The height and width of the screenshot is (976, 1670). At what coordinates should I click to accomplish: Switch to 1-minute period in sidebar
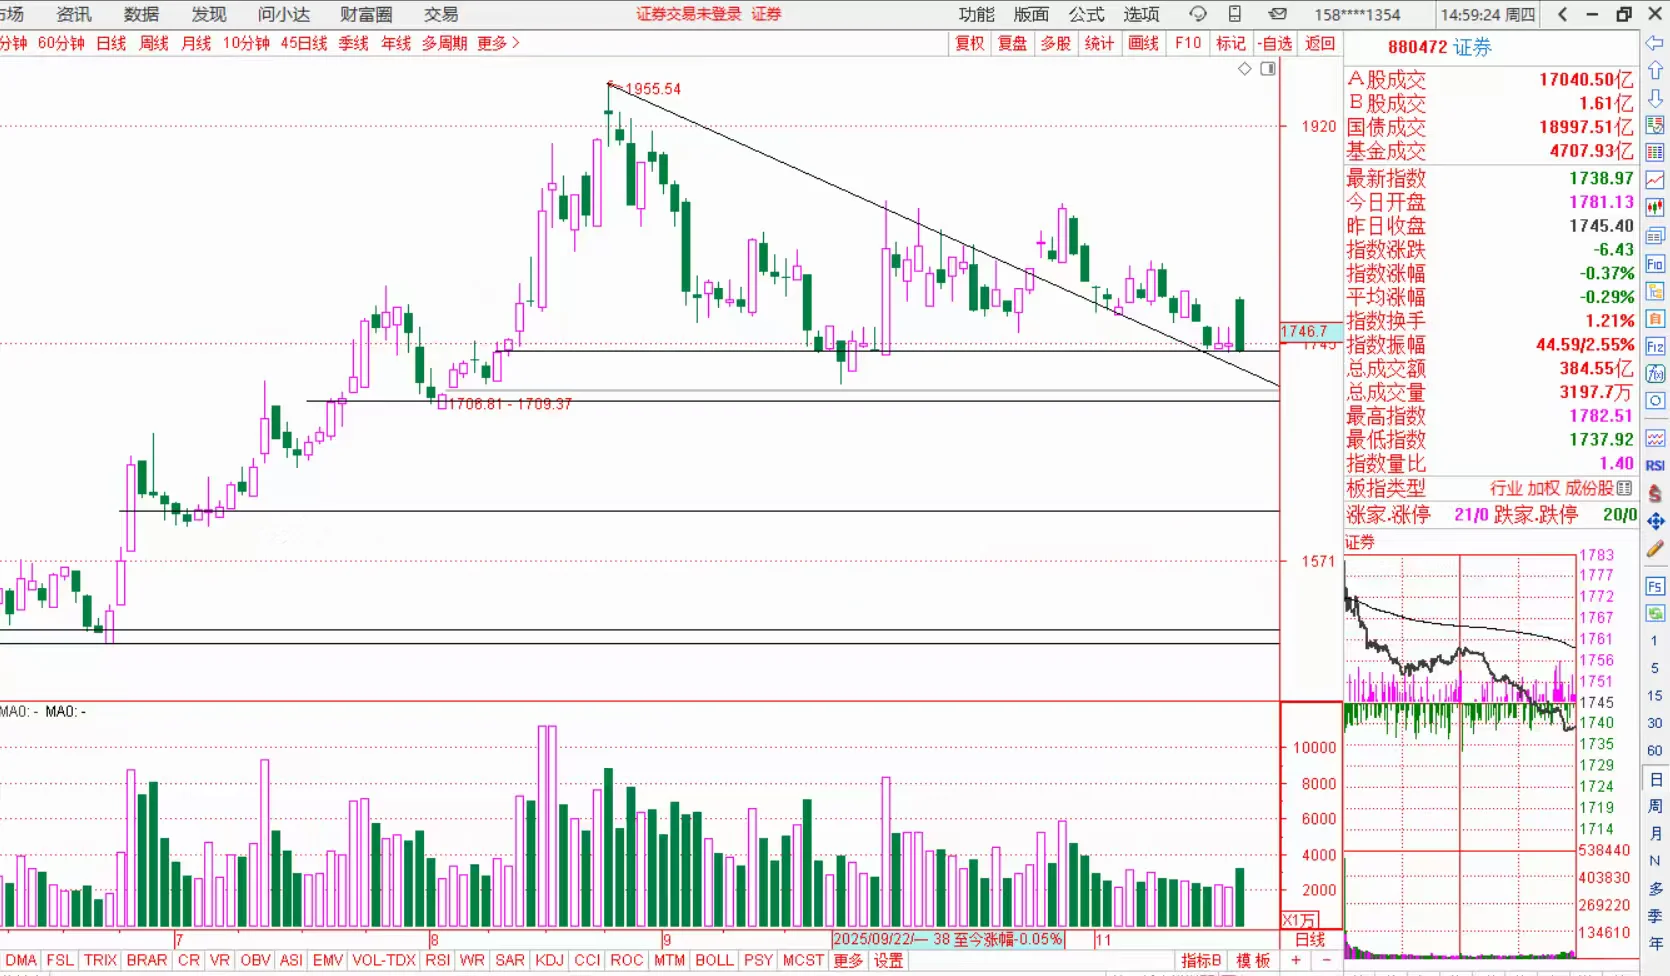coord(1655,641)
